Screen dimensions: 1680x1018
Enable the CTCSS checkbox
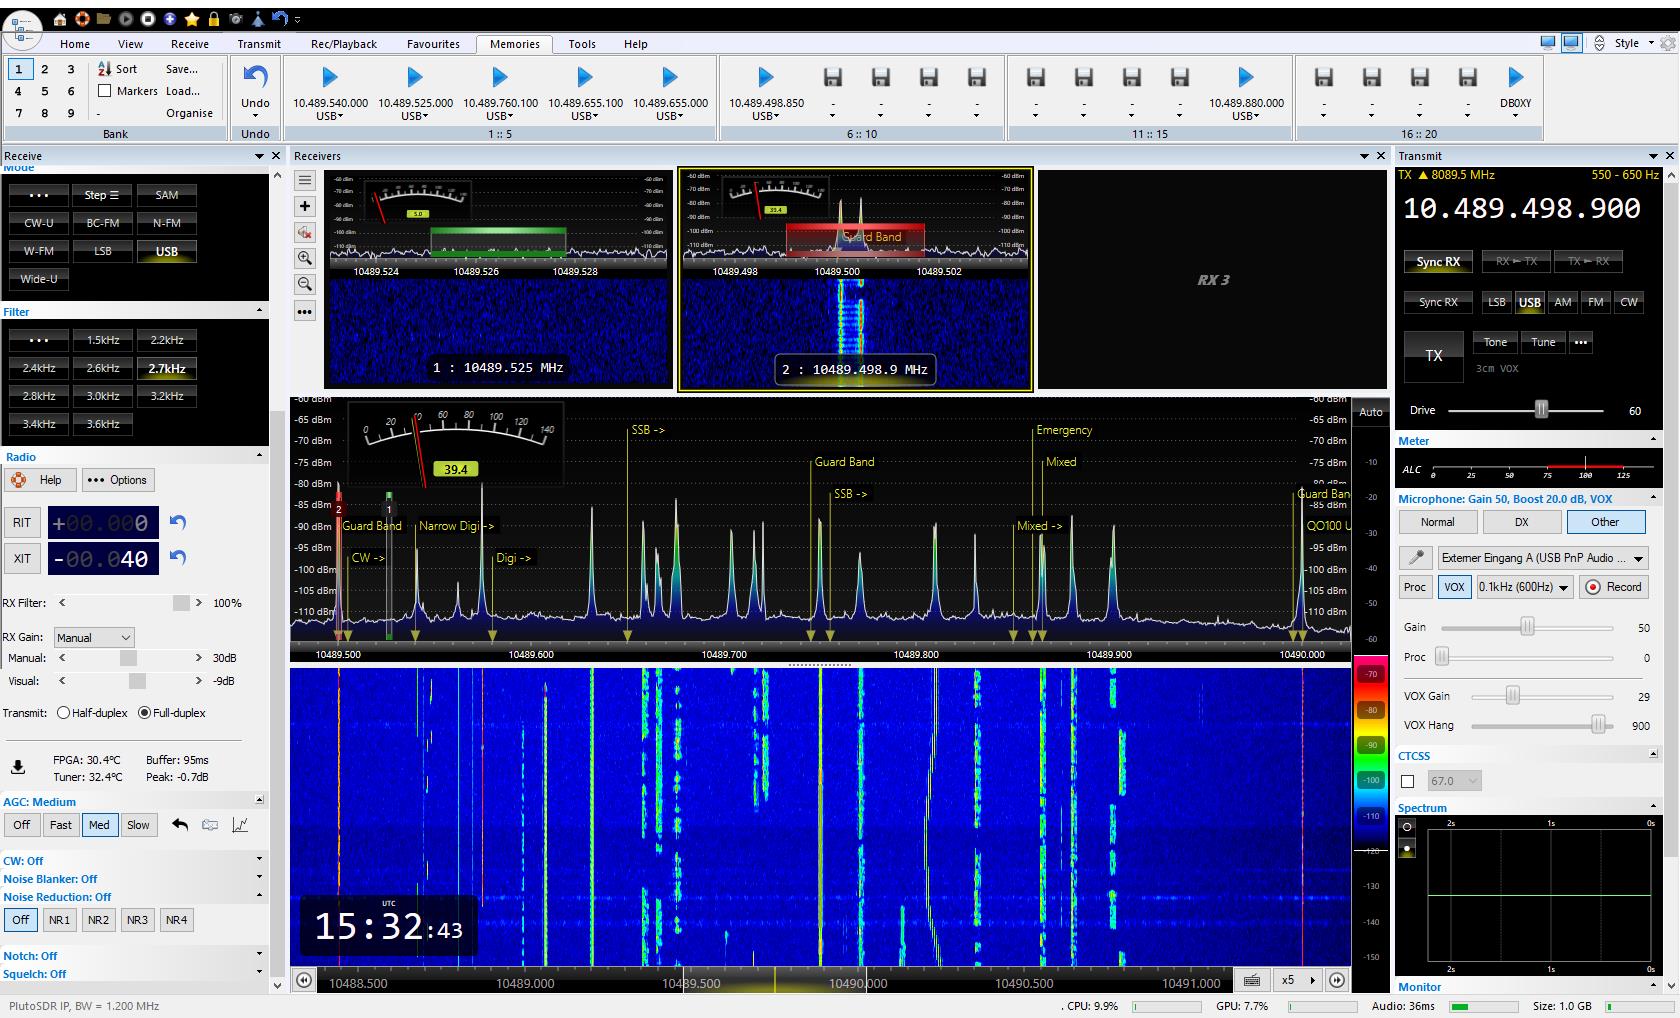(x=1408, y=781)
